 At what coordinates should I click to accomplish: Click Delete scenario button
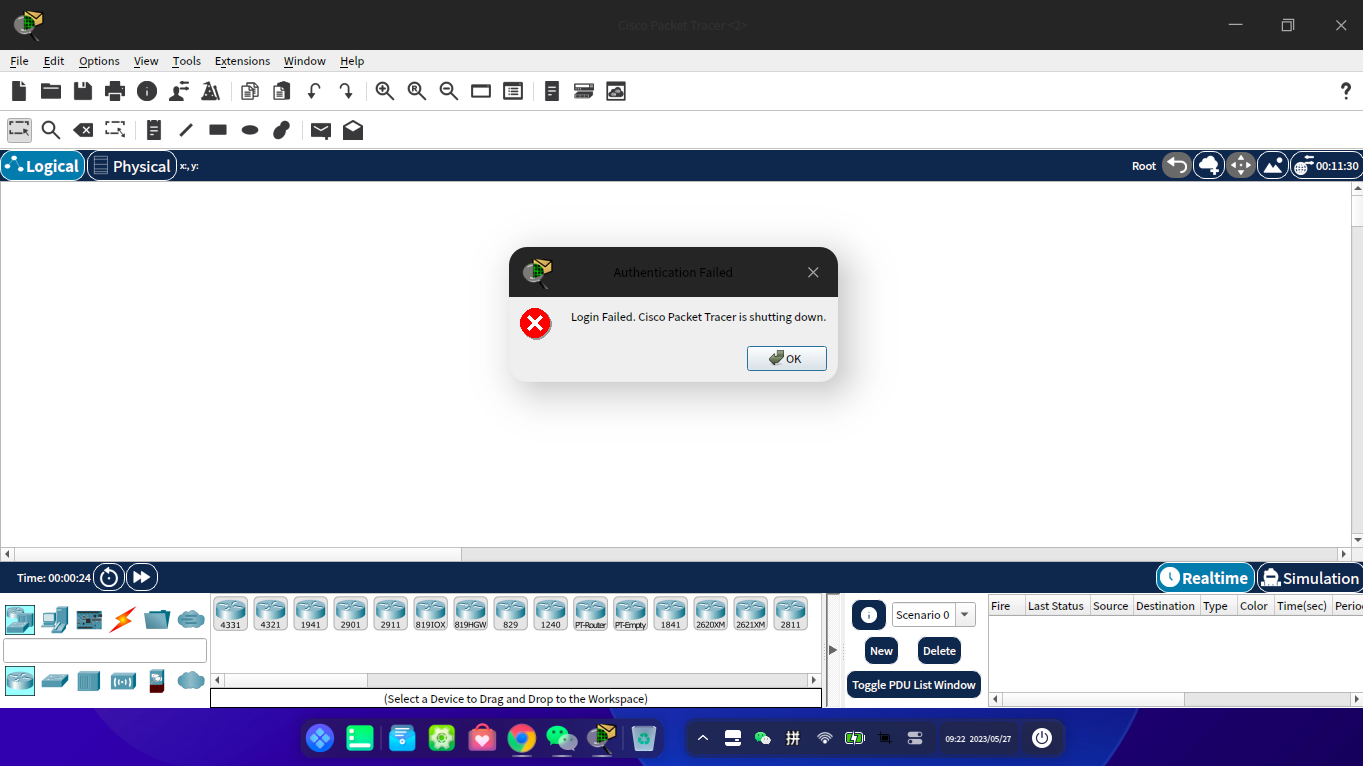click(x=939, y=651)
